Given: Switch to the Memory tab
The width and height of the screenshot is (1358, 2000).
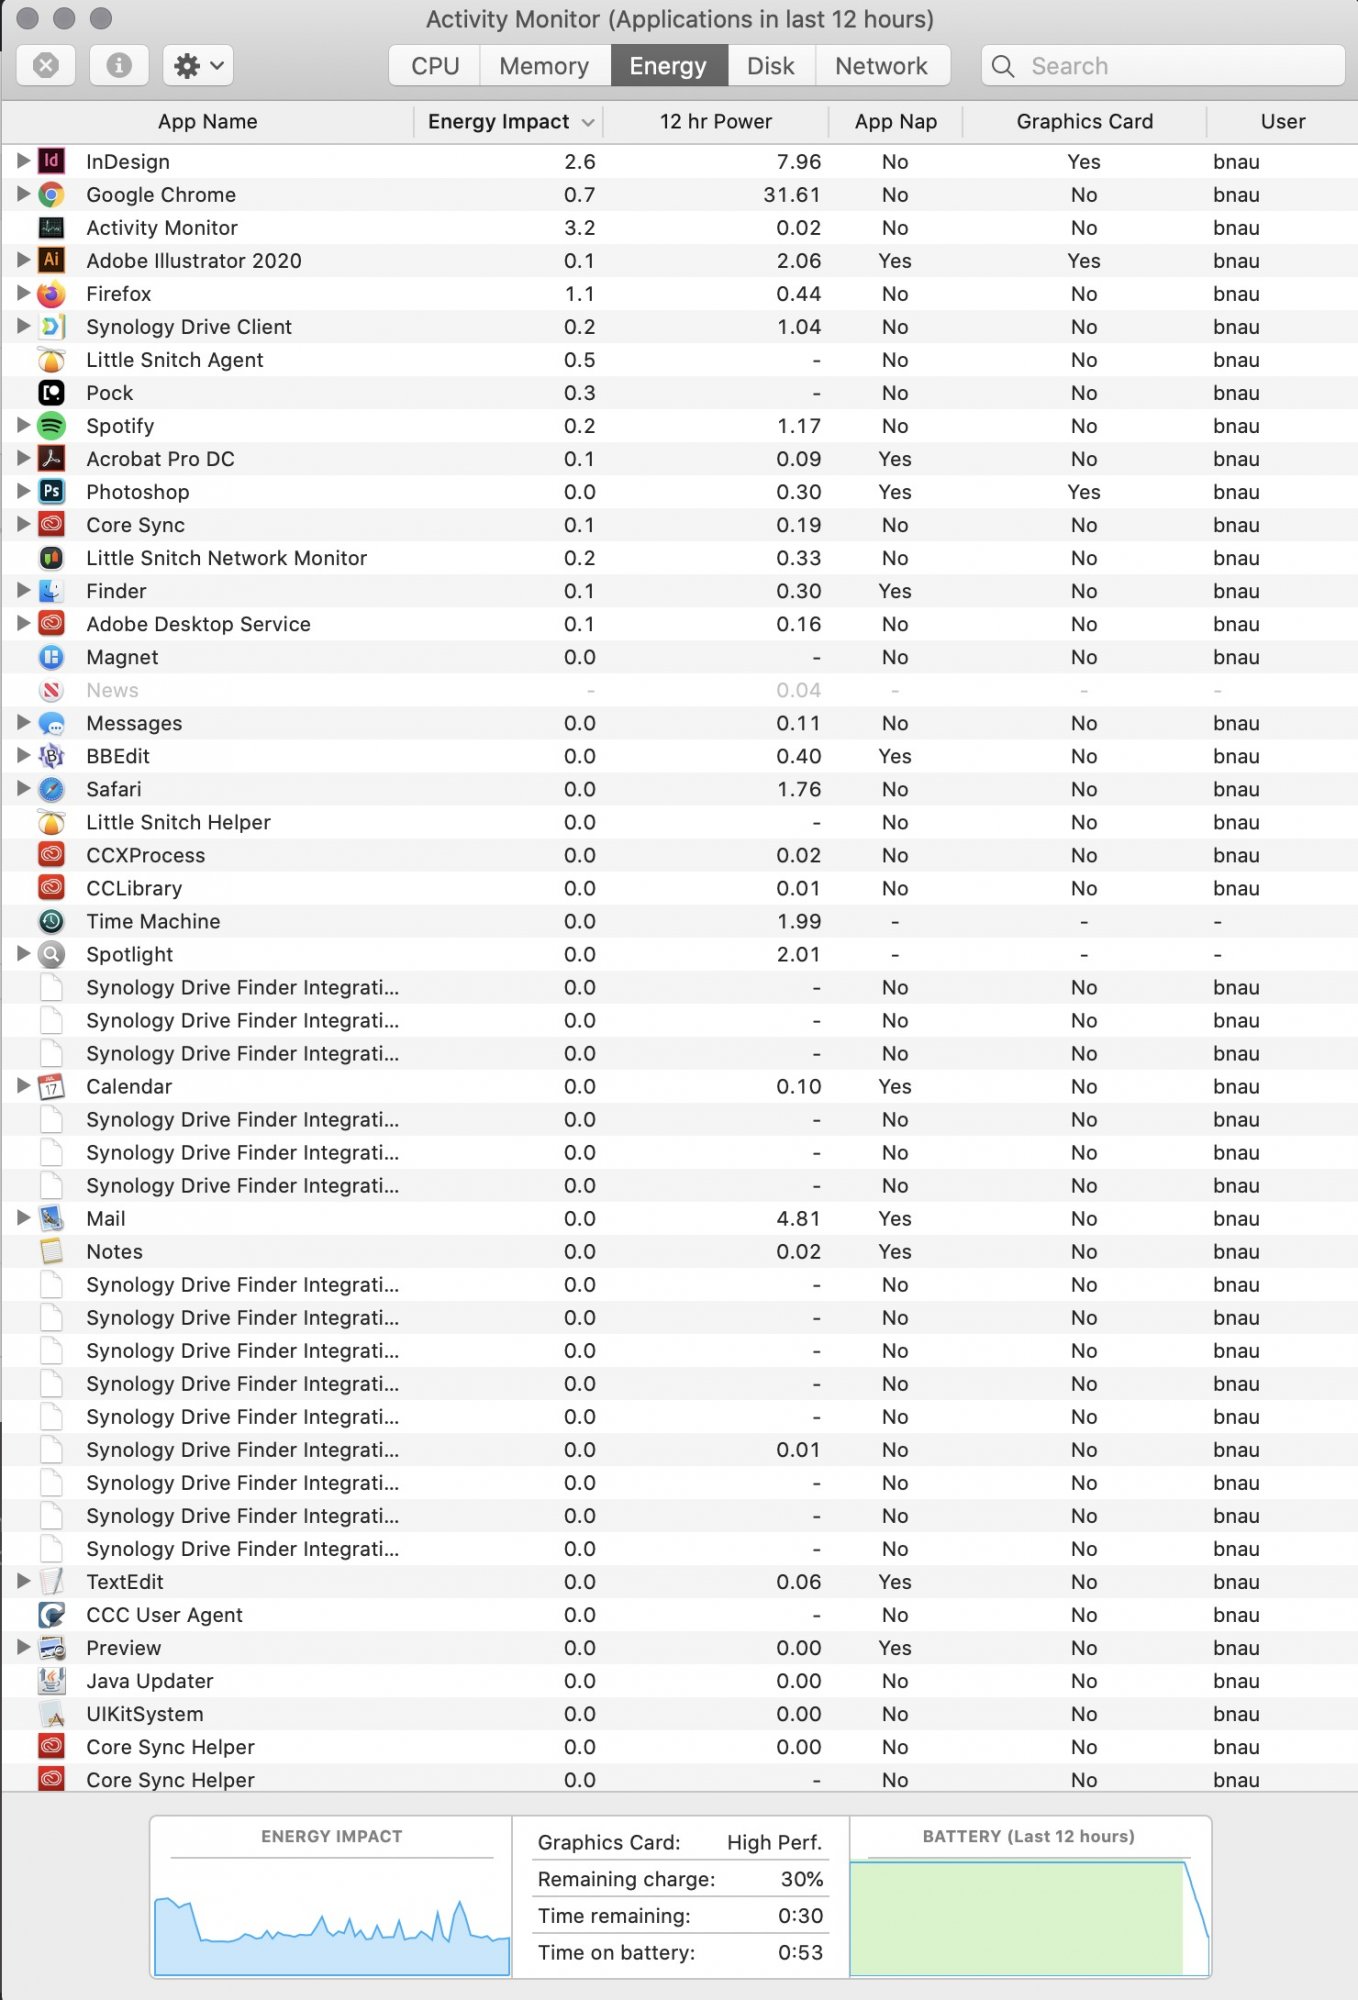Looking at the screenshot, I should 544,65.
